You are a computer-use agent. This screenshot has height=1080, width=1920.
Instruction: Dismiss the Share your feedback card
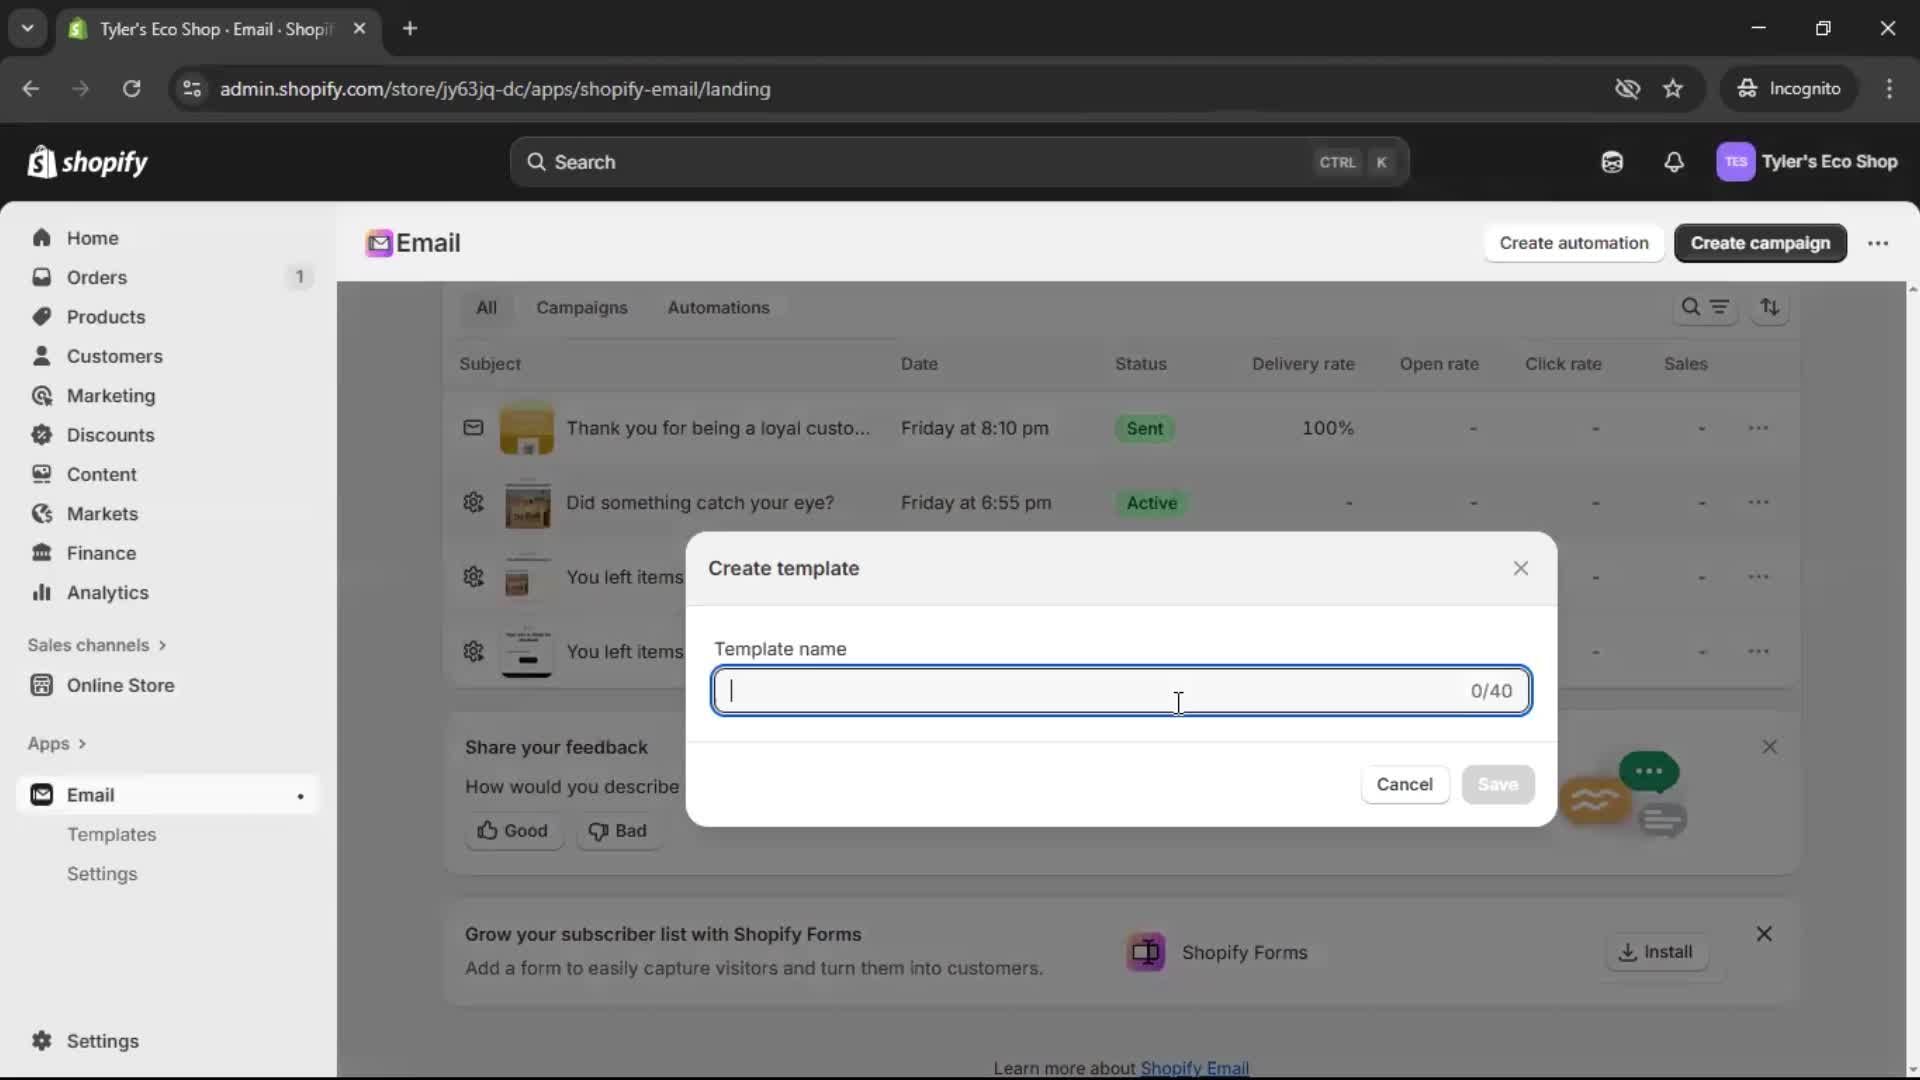[1770, 747]
